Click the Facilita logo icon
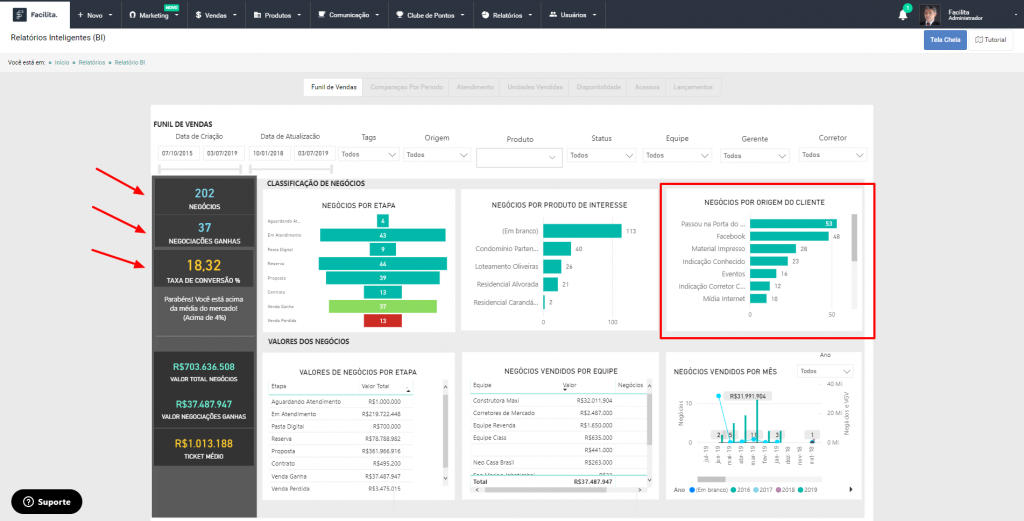The height and width of the screenshot is (521, 1024). [20, 16]
